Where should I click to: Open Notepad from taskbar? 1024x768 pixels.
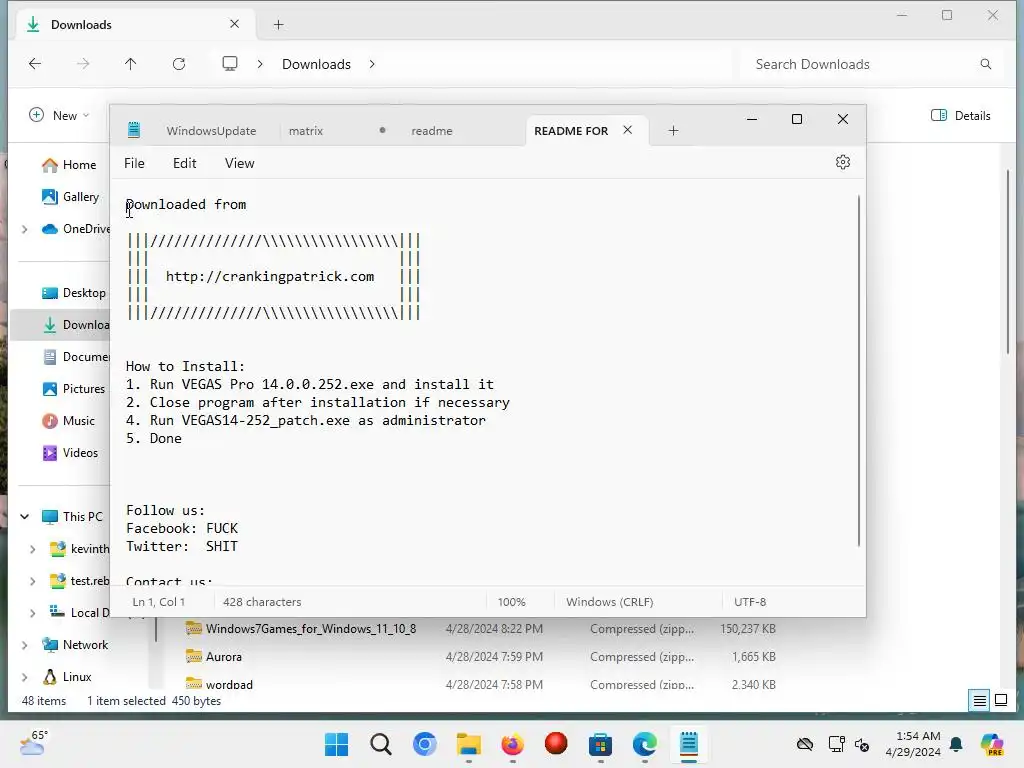coord(688,744)
